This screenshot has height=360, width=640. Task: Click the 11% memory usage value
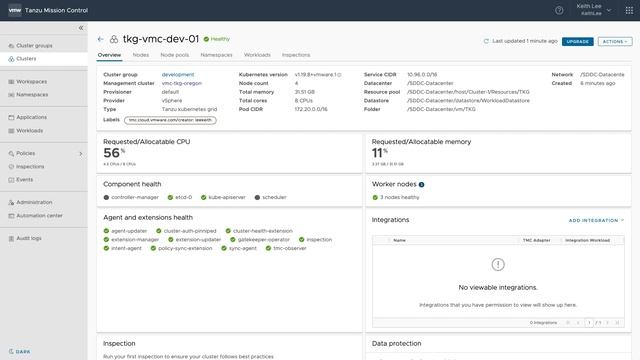tap(380, 153)
